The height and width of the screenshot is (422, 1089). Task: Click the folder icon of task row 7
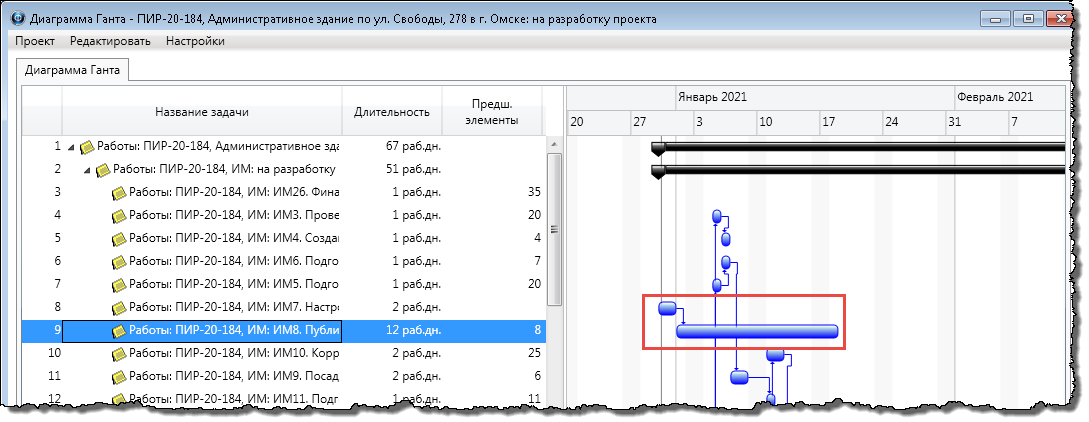119,285
